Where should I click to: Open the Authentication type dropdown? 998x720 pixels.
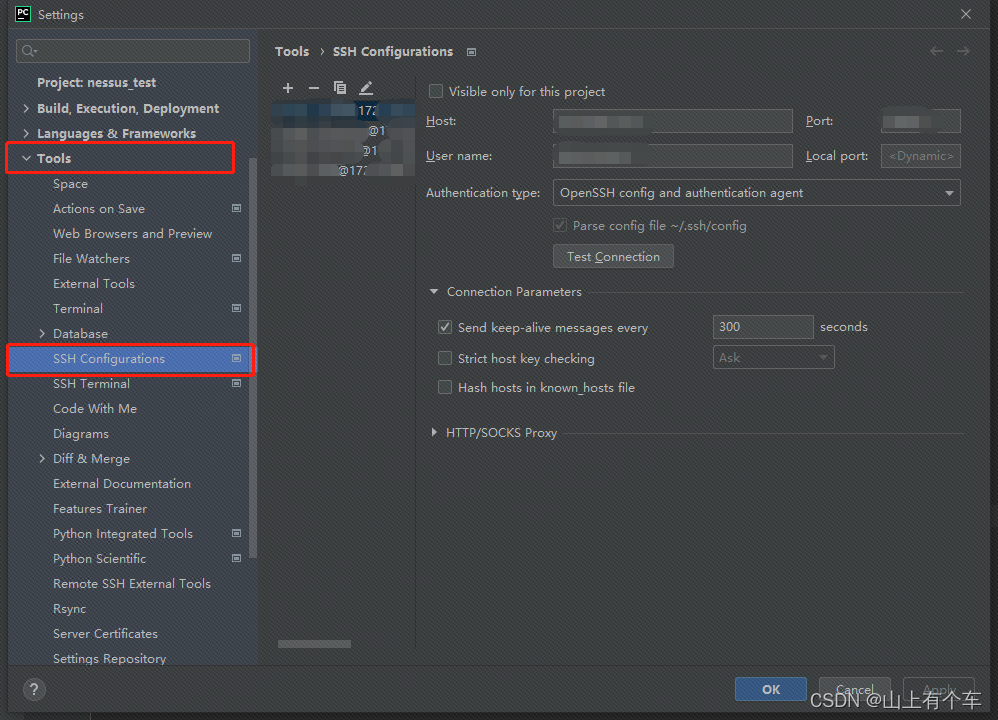(756, 192)
